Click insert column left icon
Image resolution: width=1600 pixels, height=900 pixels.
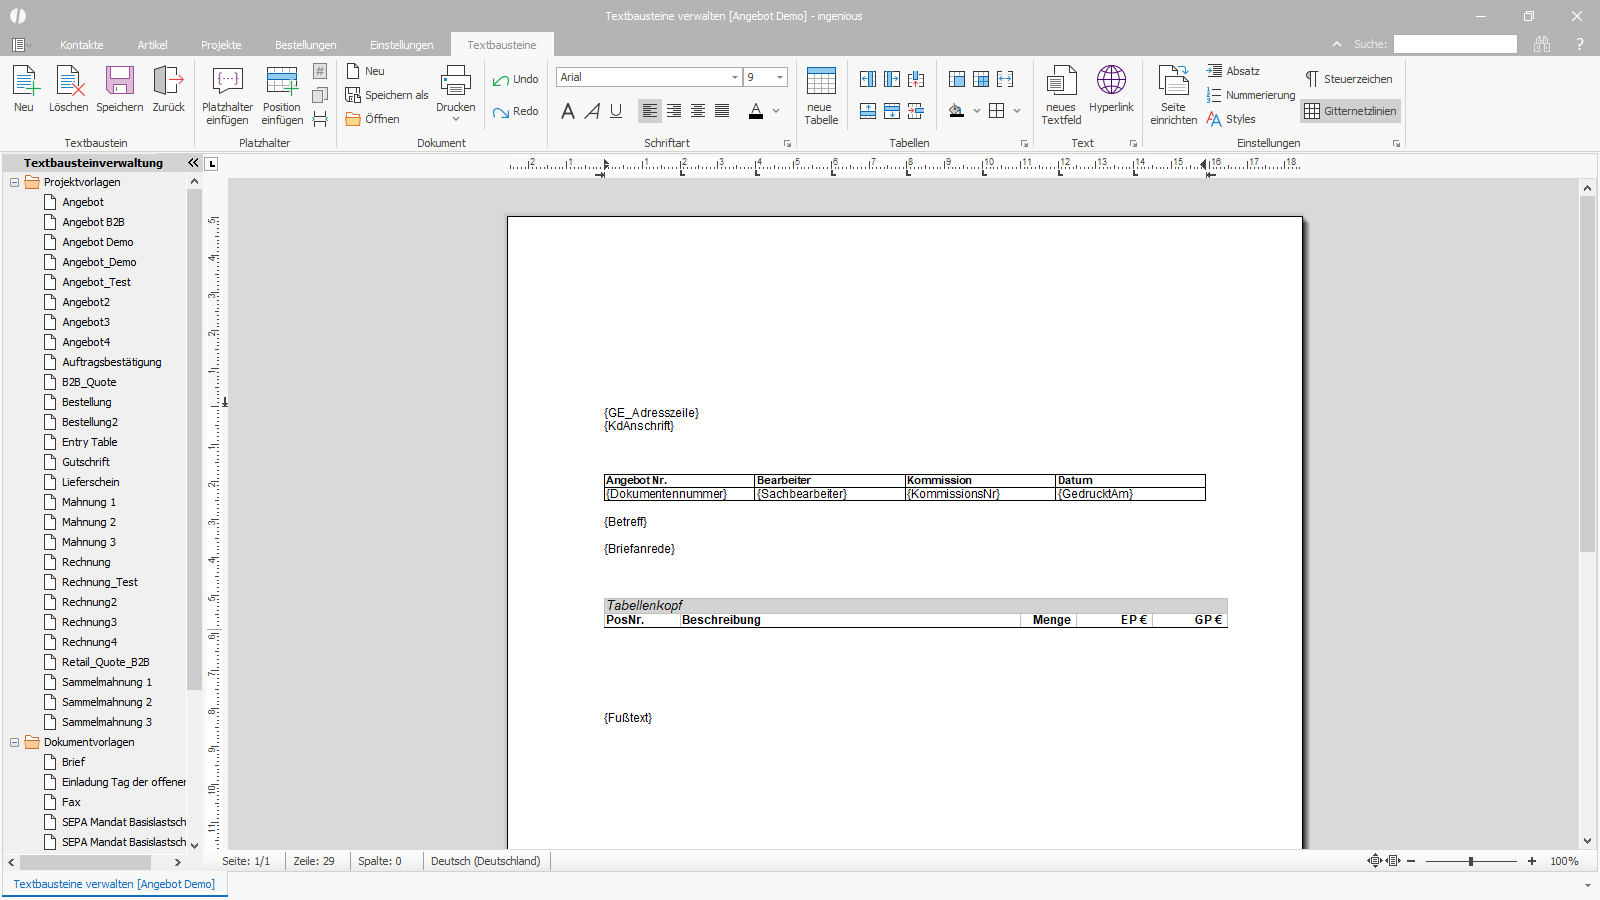pyautogui.click(x=868, y=79)
